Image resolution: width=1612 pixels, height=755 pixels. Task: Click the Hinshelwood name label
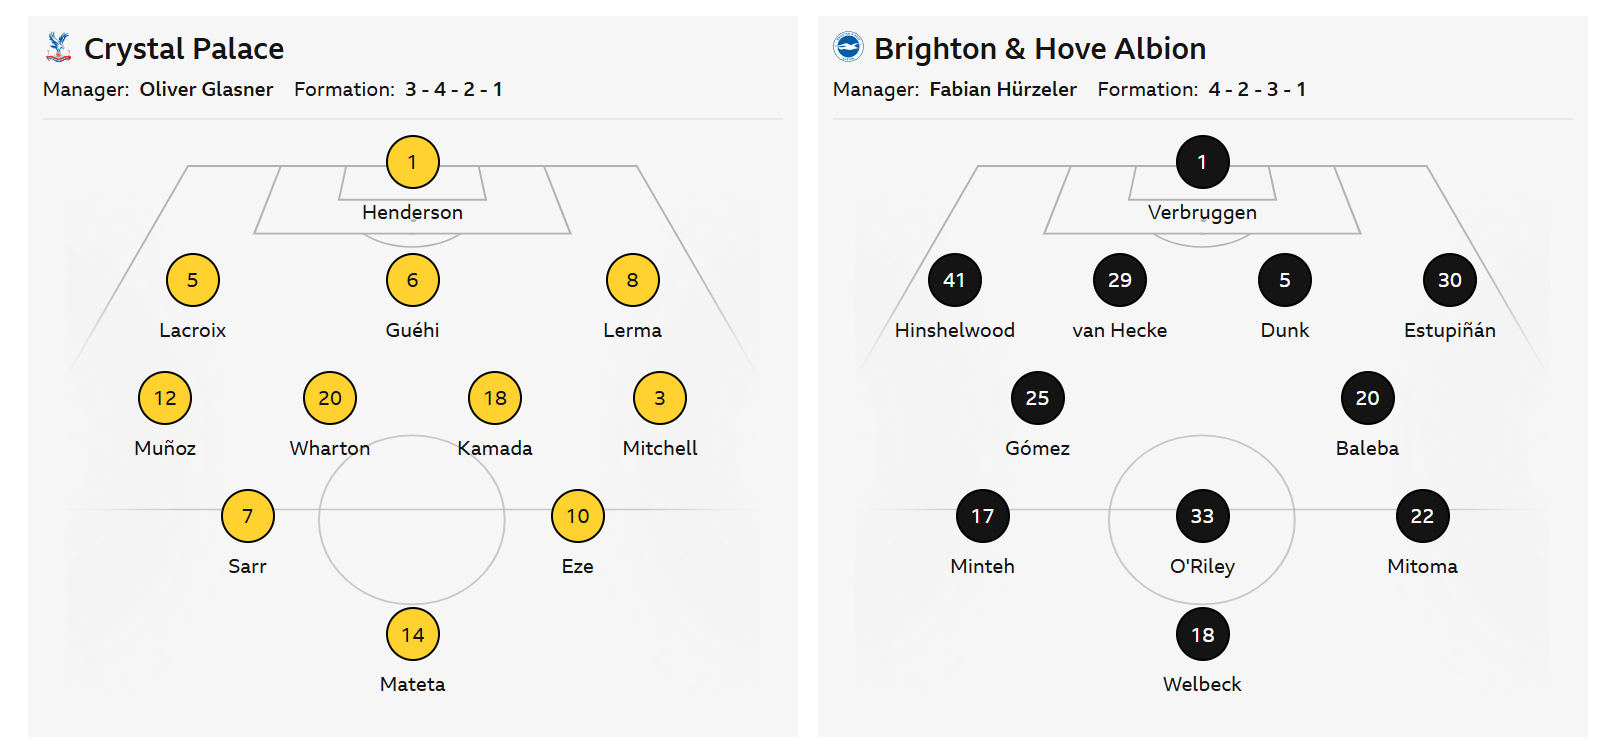(954, 330)
